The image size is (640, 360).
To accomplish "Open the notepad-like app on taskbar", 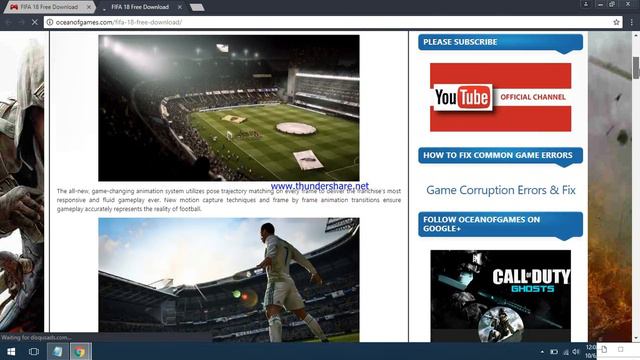I will tap(58, 351).
